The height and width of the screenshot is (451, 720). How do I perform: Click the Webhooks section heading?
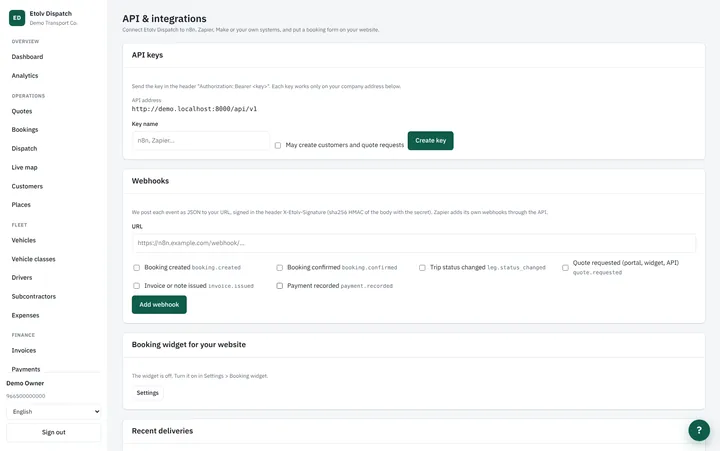(150, 181)
